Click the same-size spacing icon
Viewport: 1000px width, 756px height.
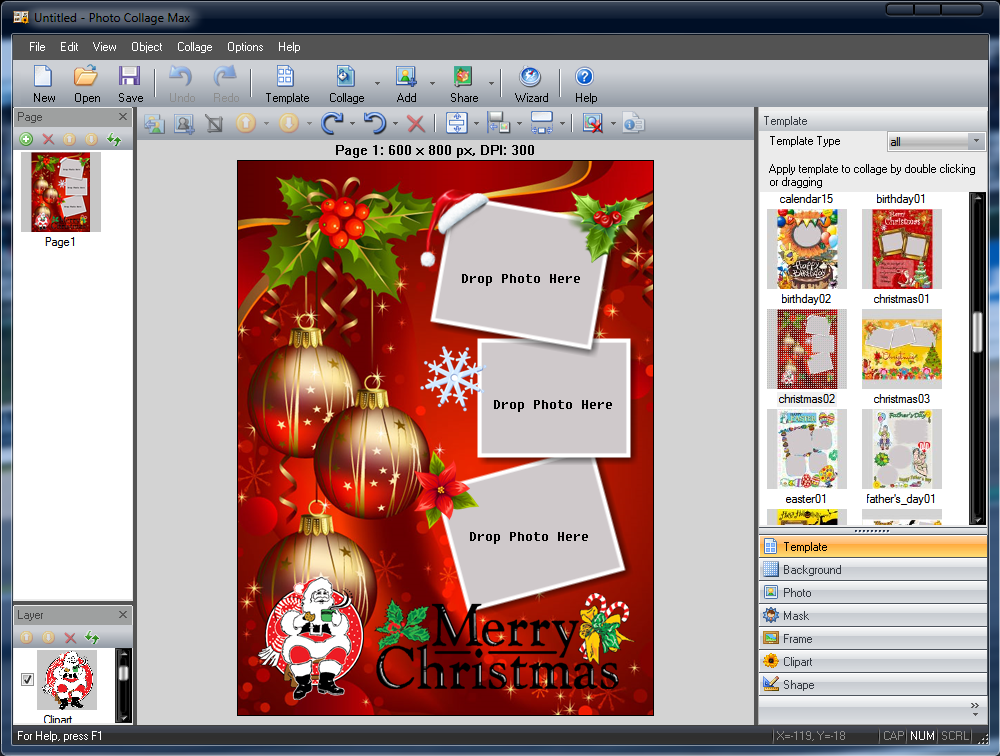coord(541,123)
